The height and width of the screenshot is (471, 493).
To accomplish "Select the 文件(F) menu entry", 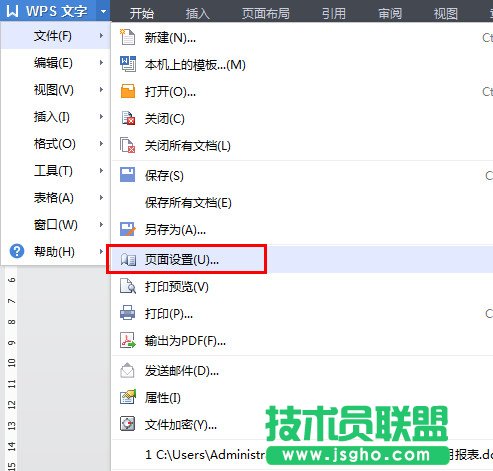I will tap(55, 35).
